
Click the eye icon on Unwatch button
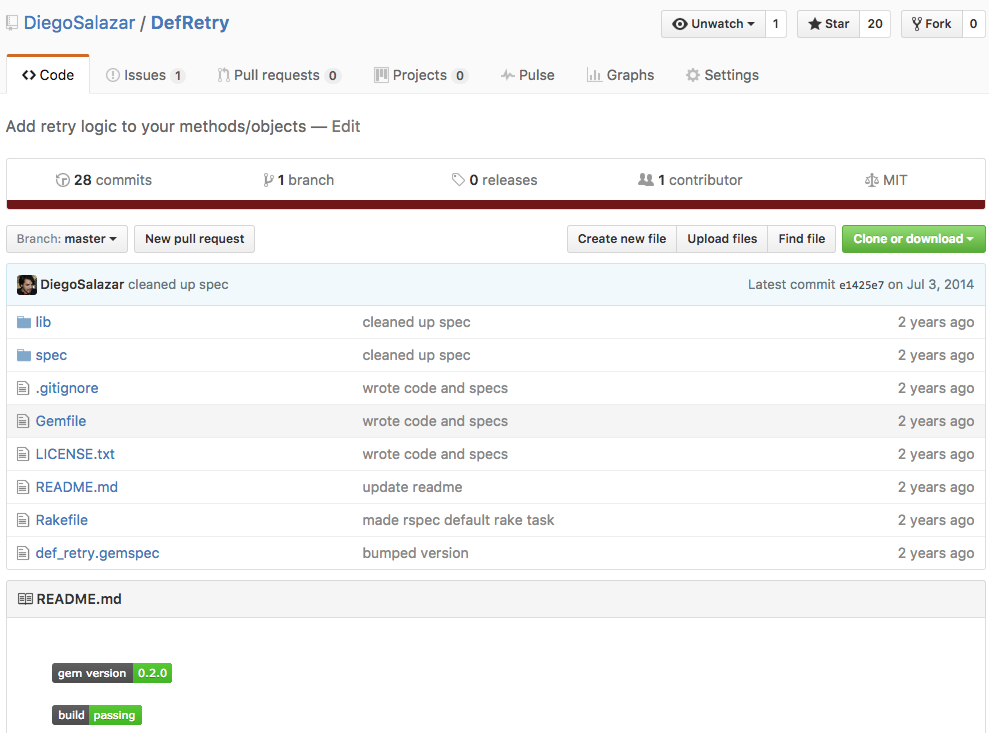[x=679, y=24]
